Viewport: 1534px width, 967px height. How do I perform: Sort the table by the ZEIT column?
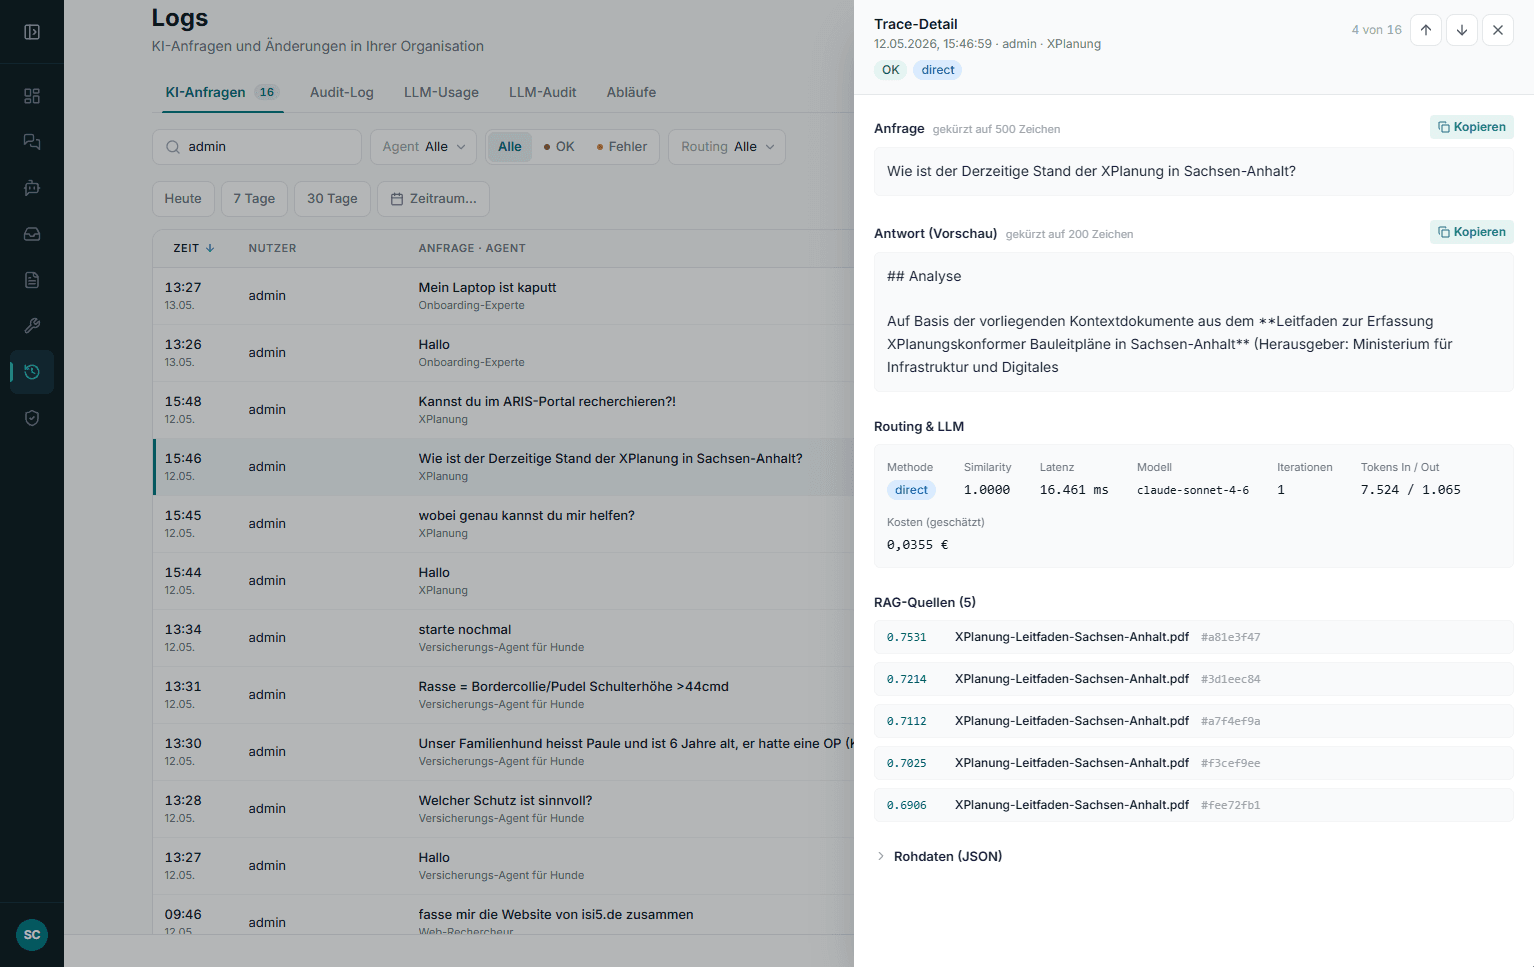click(194, 248)
